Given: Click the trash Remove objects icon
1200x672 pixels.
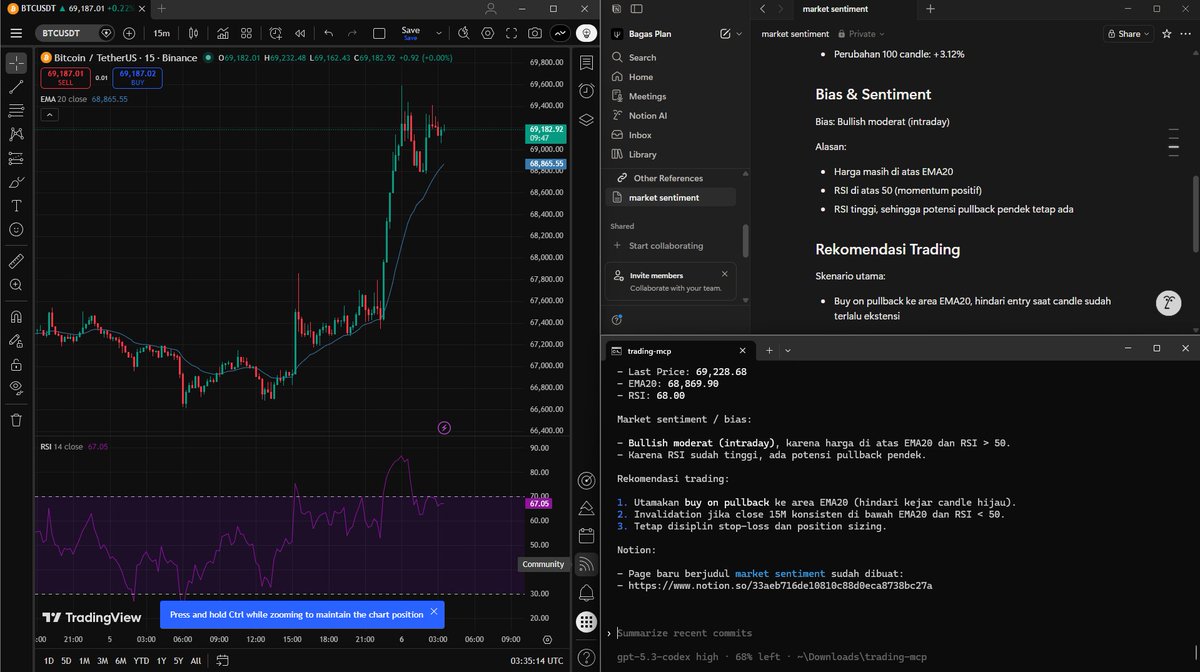Looking at the screenshot, I should pos(16,420).
